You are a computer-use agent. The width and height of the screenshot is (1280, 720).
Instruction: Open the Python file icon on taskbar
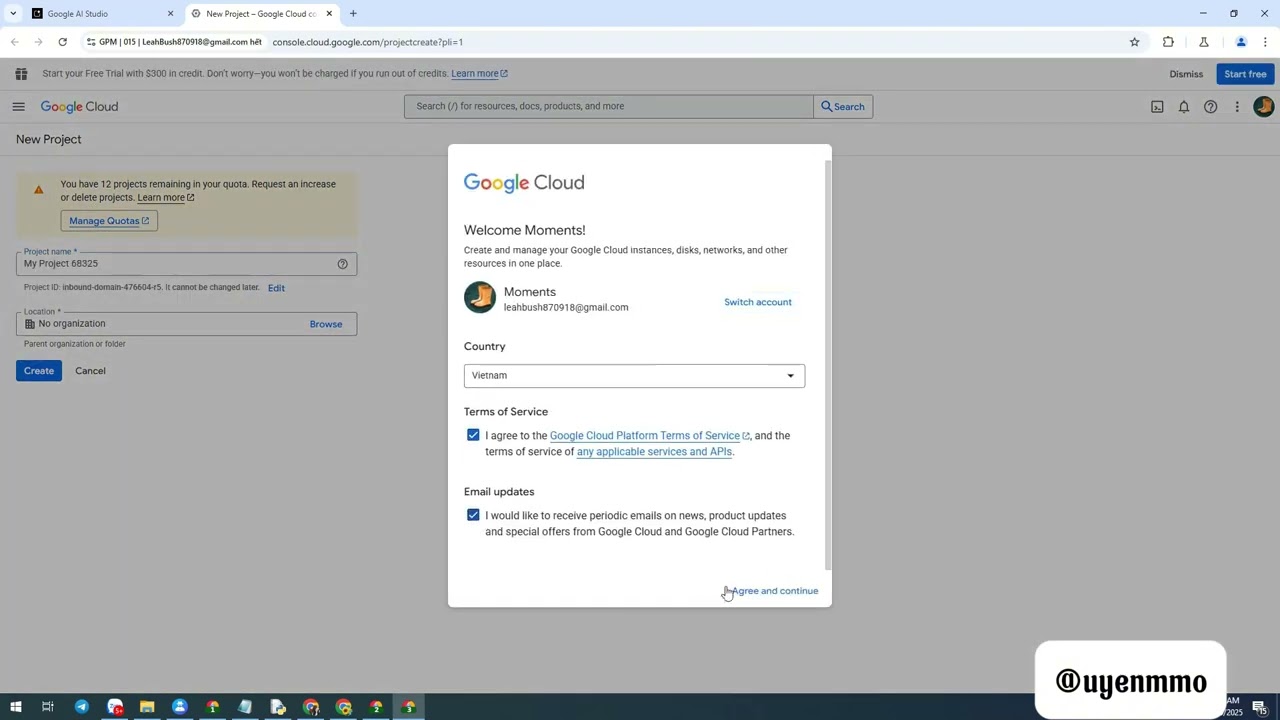[x=278, y=707]
